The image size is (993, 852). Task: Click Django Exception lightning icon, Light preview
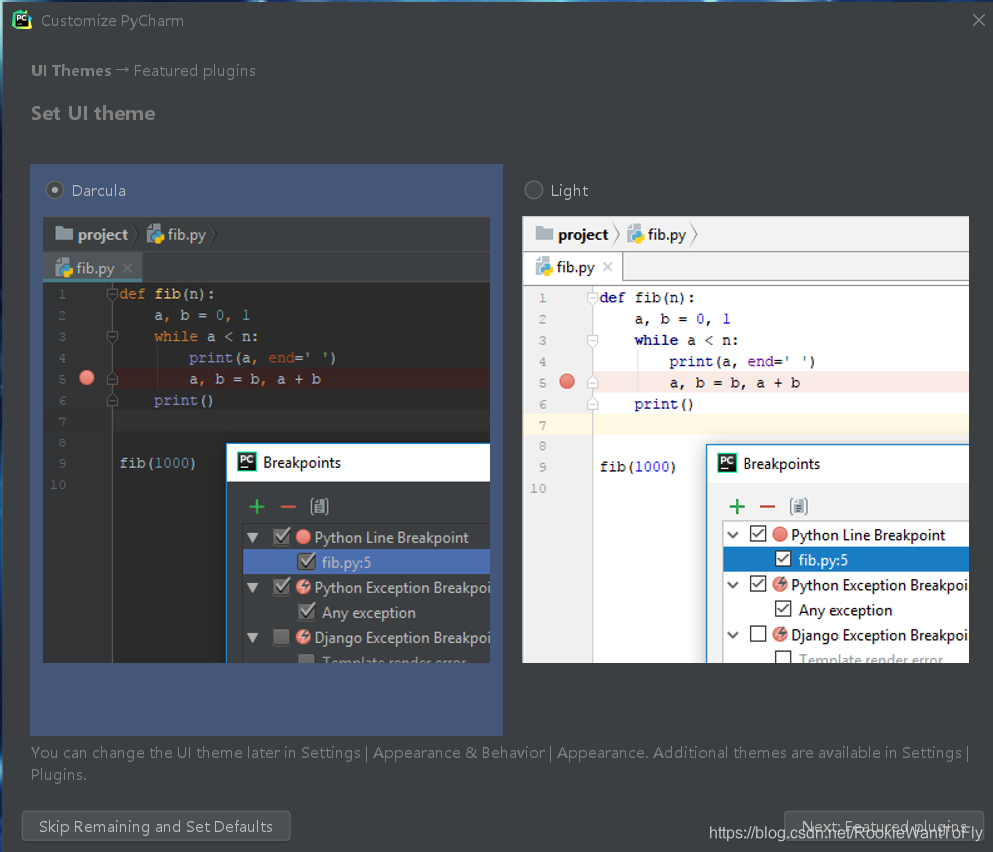(x=780, y=634)
